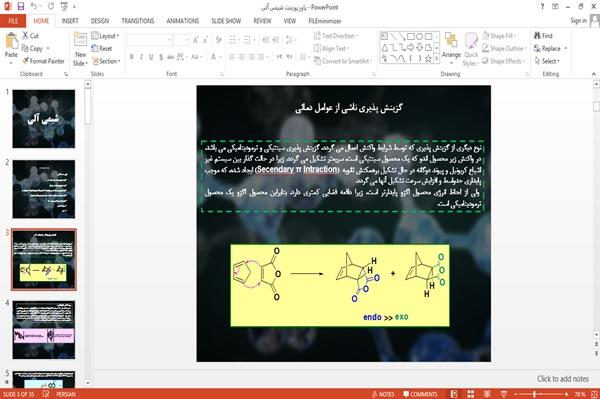Click the Redo repeat icon
600x399 pixels.
[x=51, y=7]
